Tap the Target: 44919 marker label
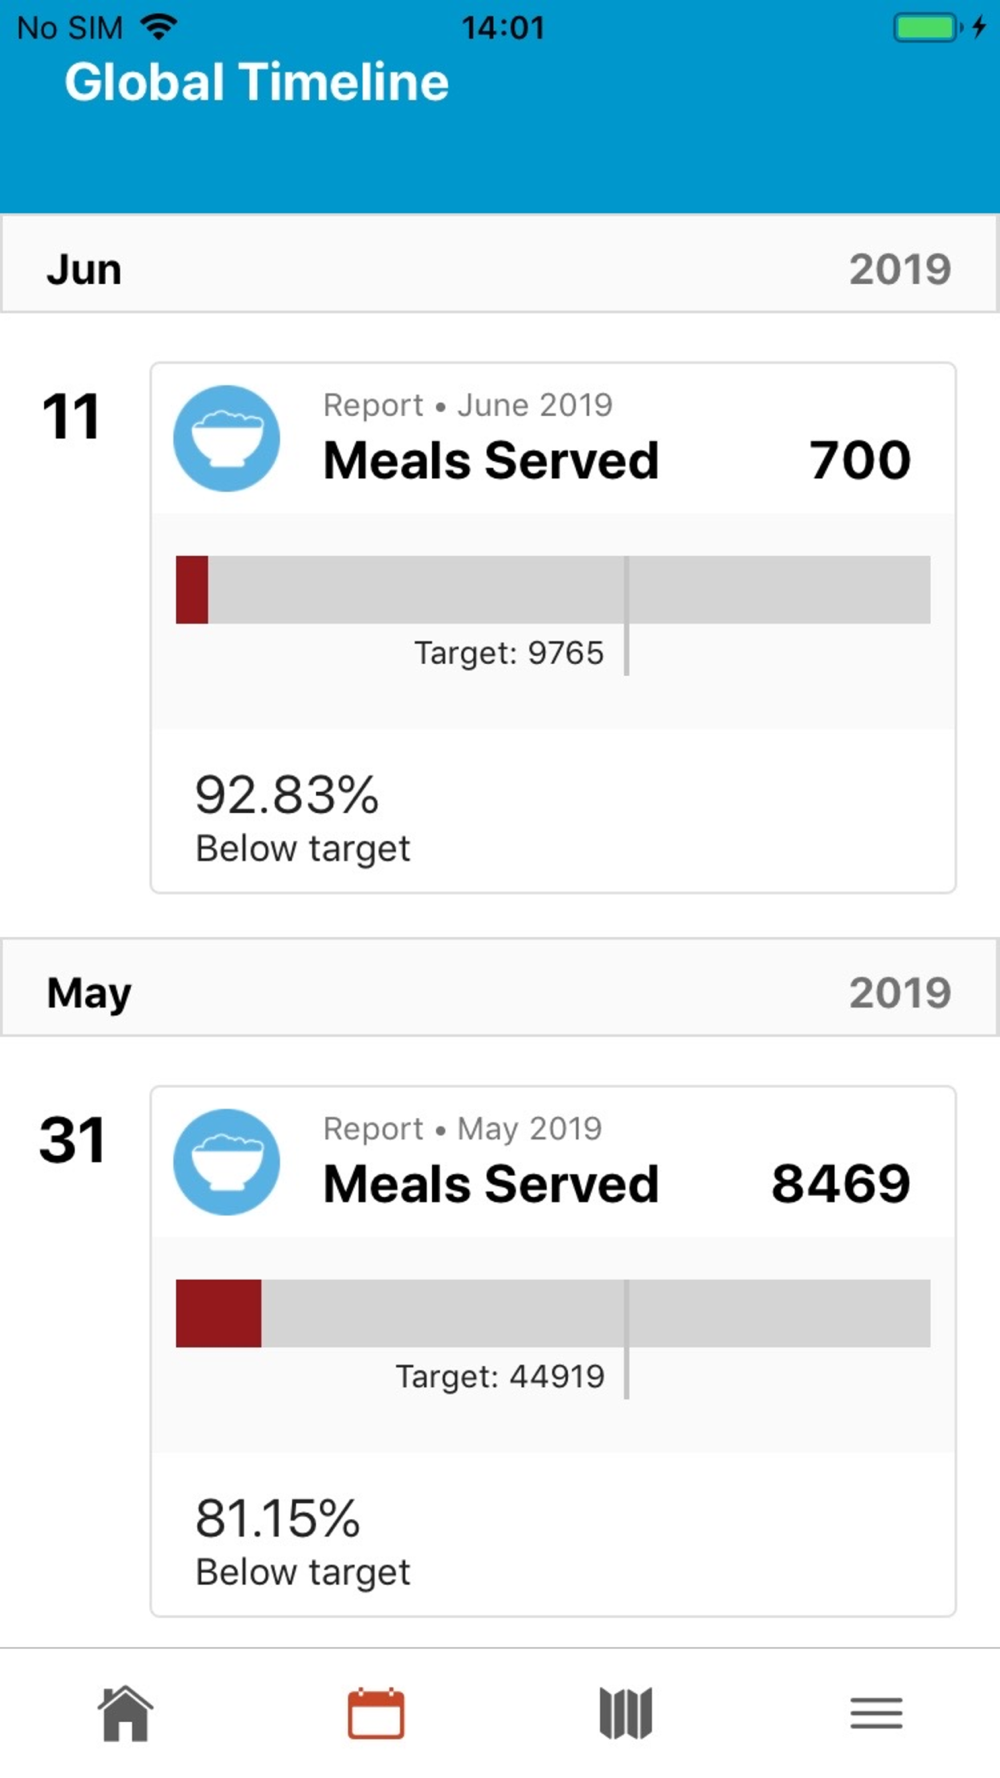This screenshot has height=1778, width=1000. click(x=500, y=1377)
